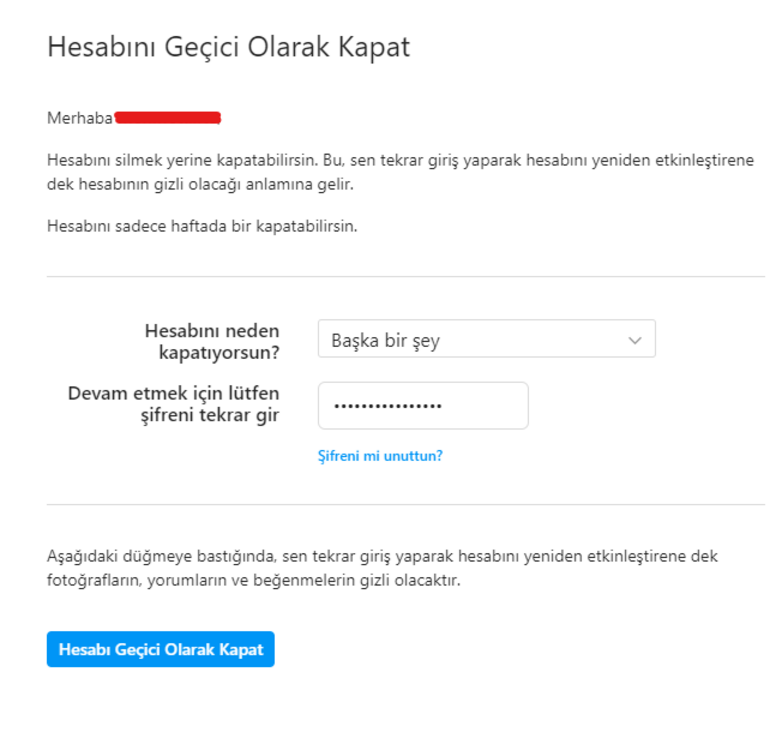This screenshot has height=750, width=770.
Task: Open the 'Hesabını neden kapatıyorsun?' dropdown
Action: pos(486,339)
